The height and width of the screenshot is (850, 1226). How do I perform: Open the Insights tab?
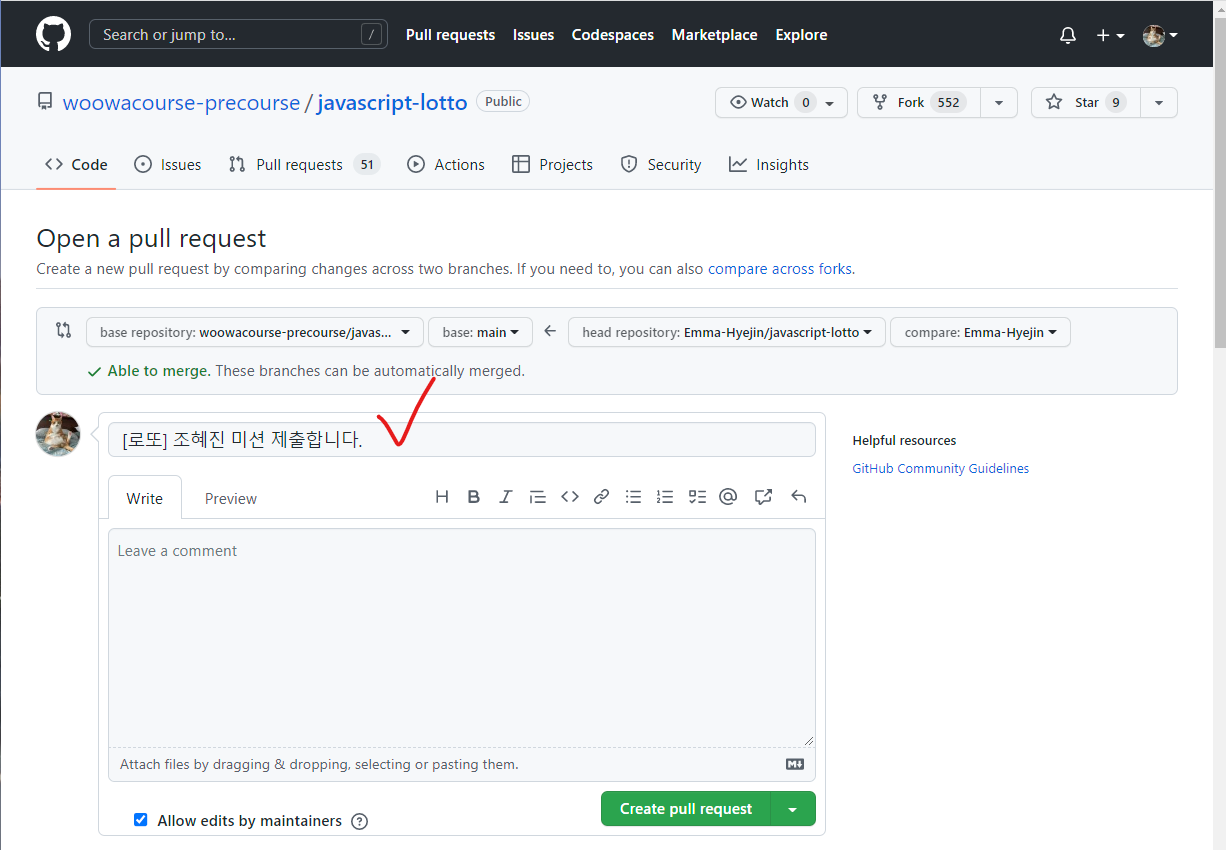click(x=769, y=165)
